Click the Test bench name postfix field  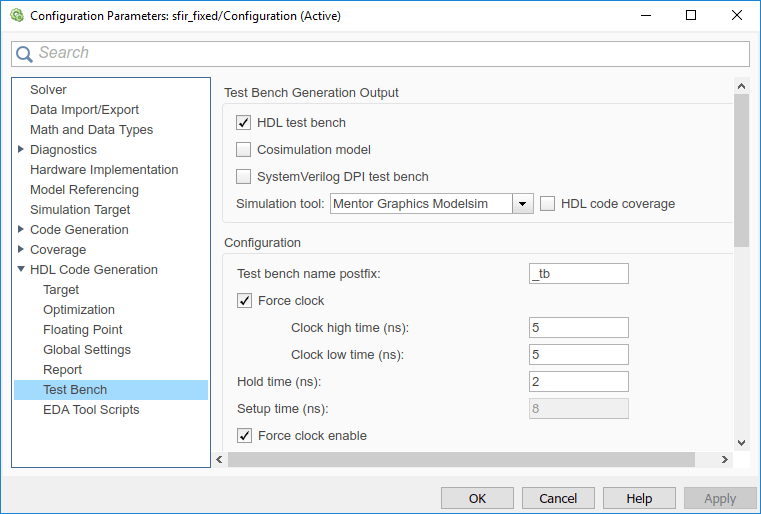[579, 274]
